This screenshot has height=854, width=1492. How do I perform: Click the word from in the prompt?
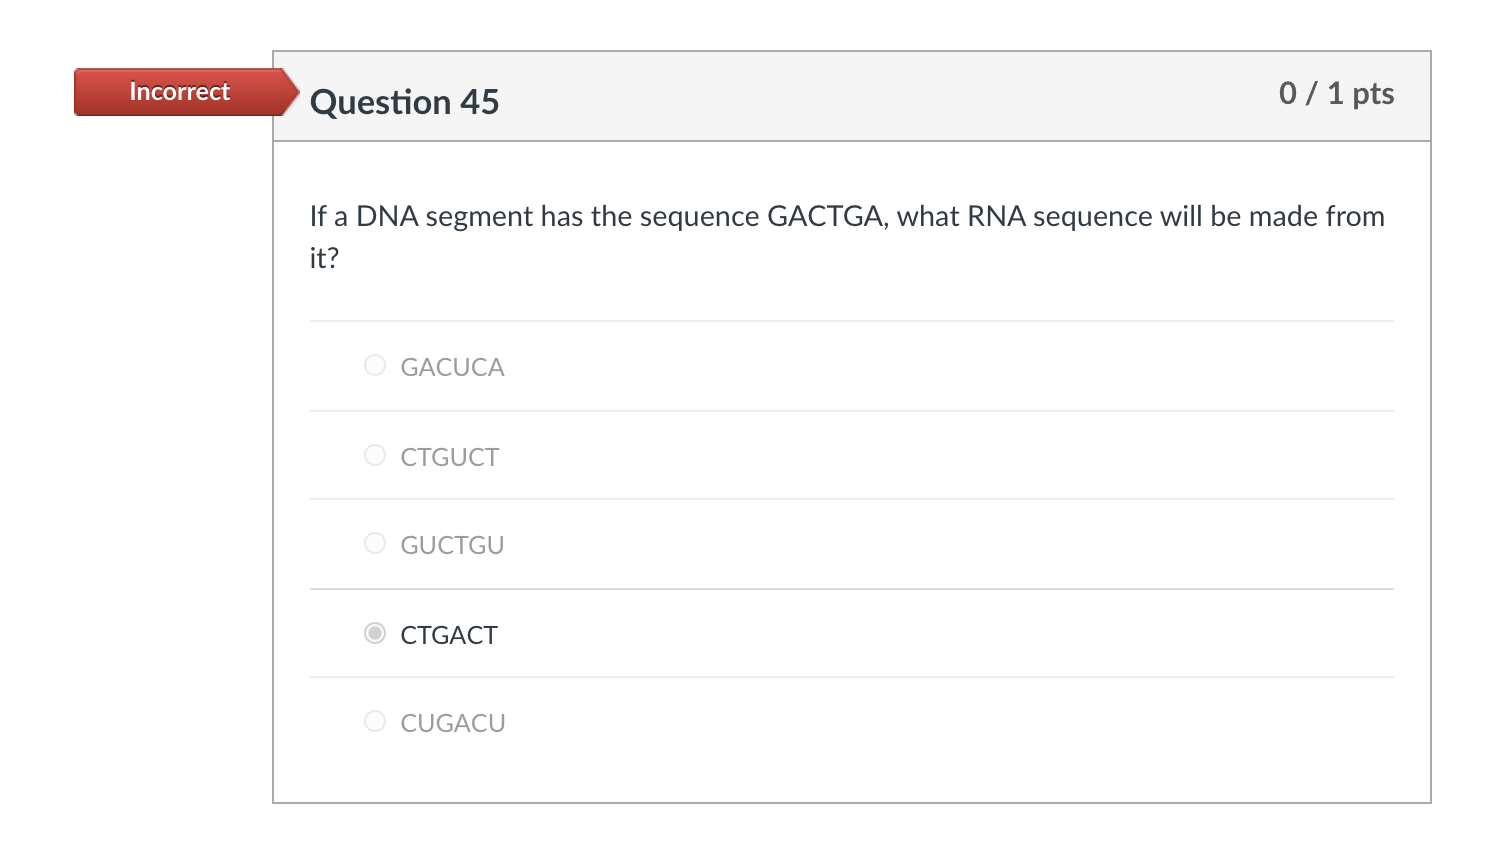coord(1355,217)
